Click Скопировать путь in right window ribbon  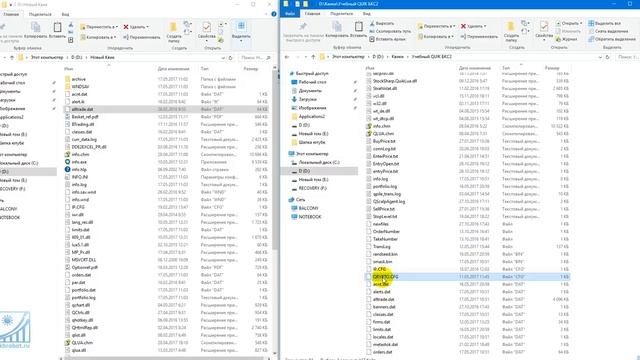[x=390, y=31]
